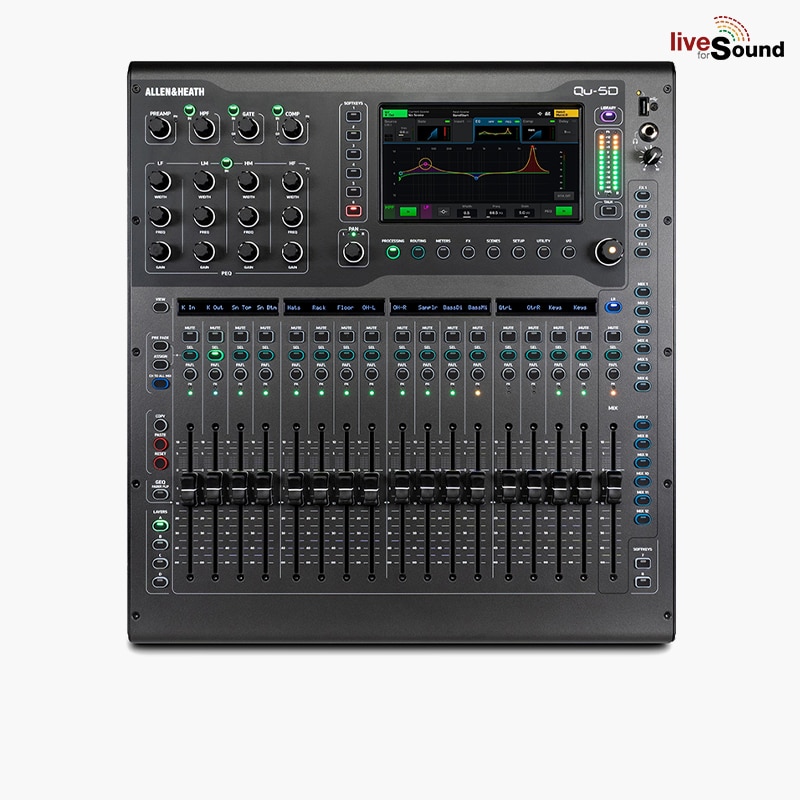800x800 pixels.
Task: Tap the Gate tab on the touchscreen
Action: point(434,132)
